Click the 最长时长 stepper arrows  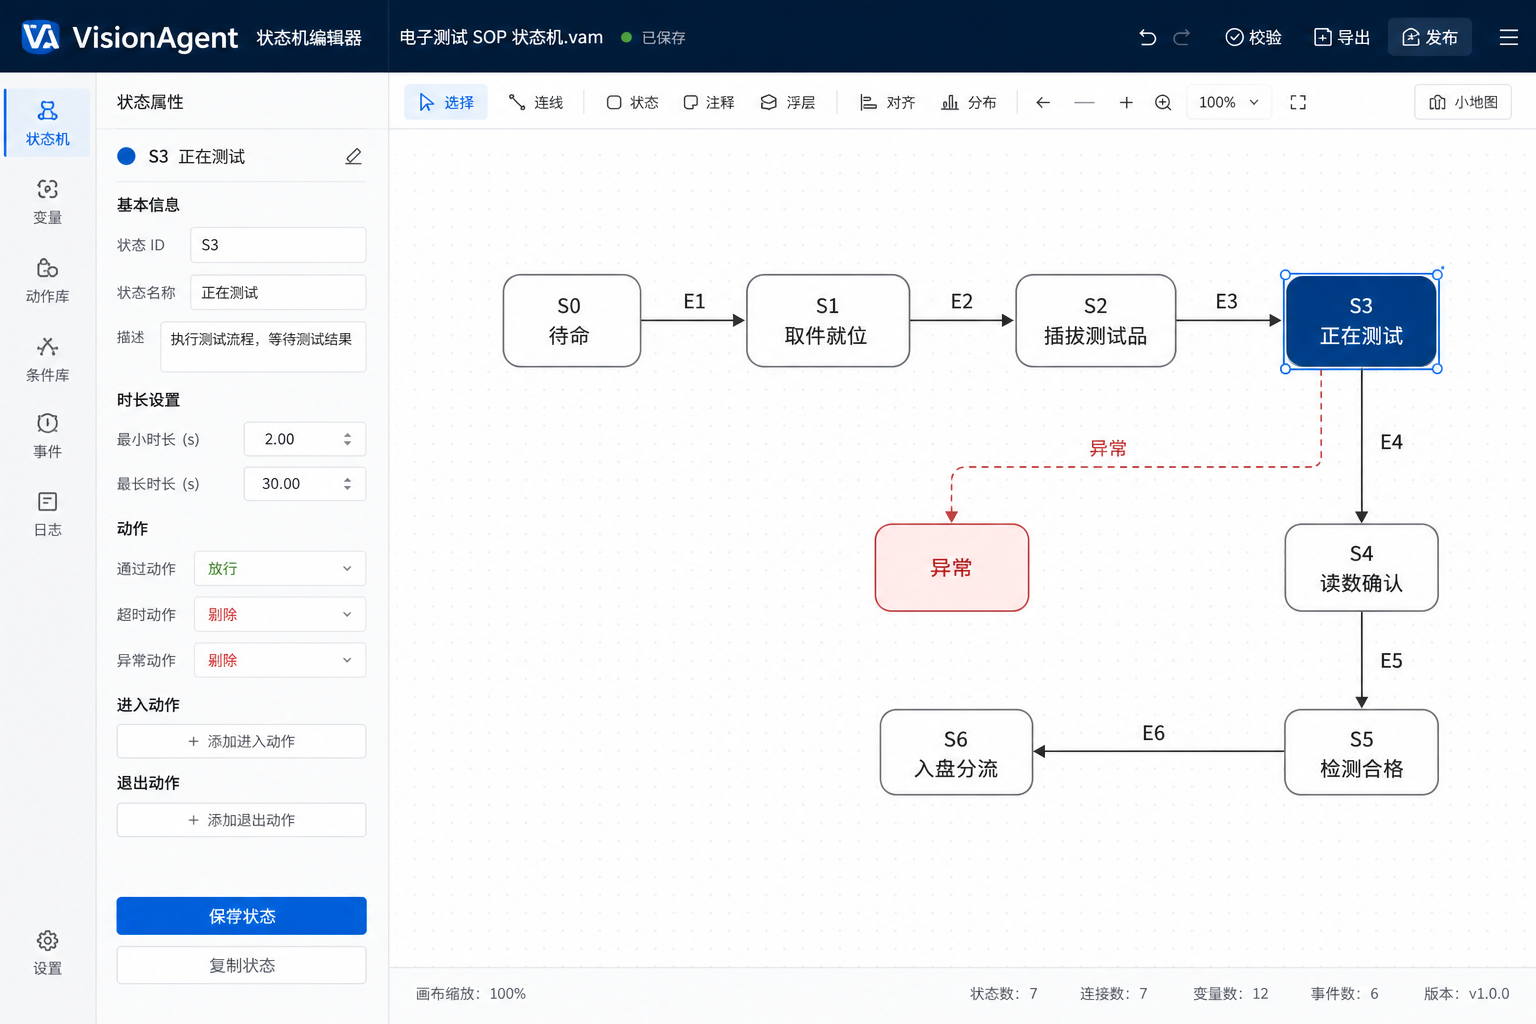[347, 484]
